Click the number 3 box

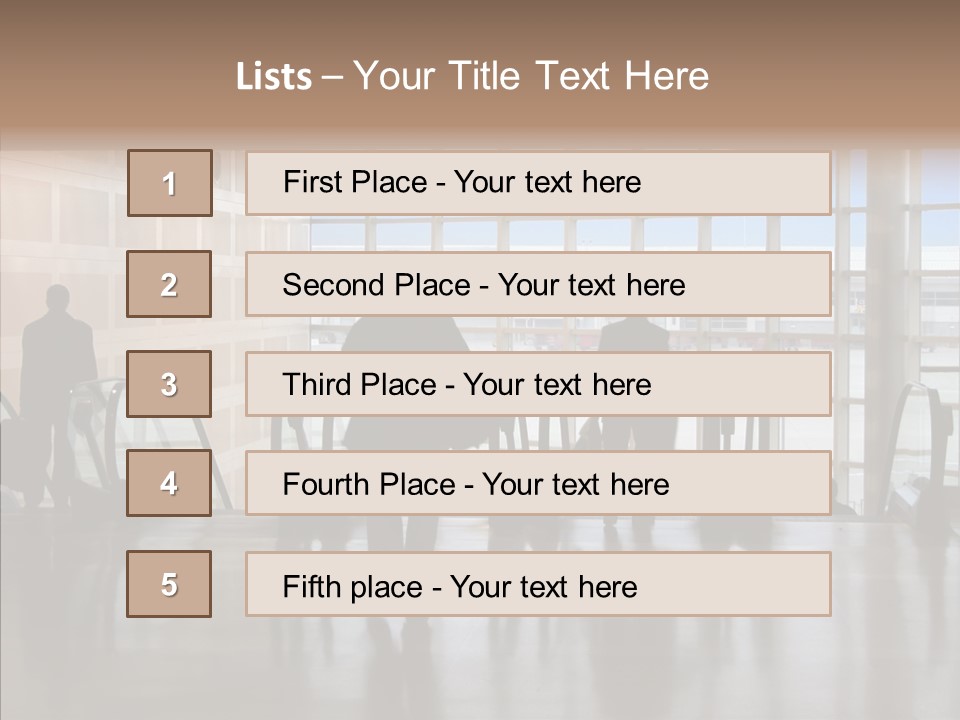coord(169,384)
